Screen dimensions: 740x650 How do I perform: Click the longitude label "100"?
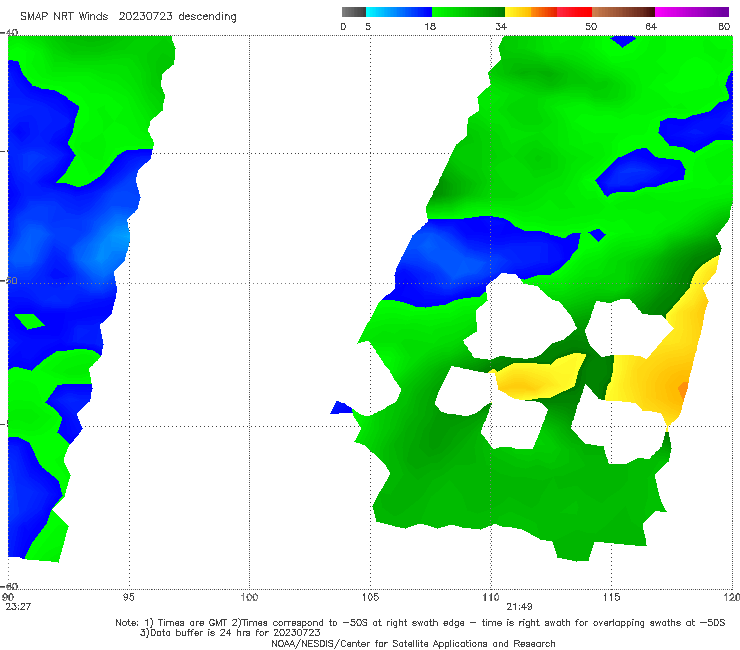point(249,597)
